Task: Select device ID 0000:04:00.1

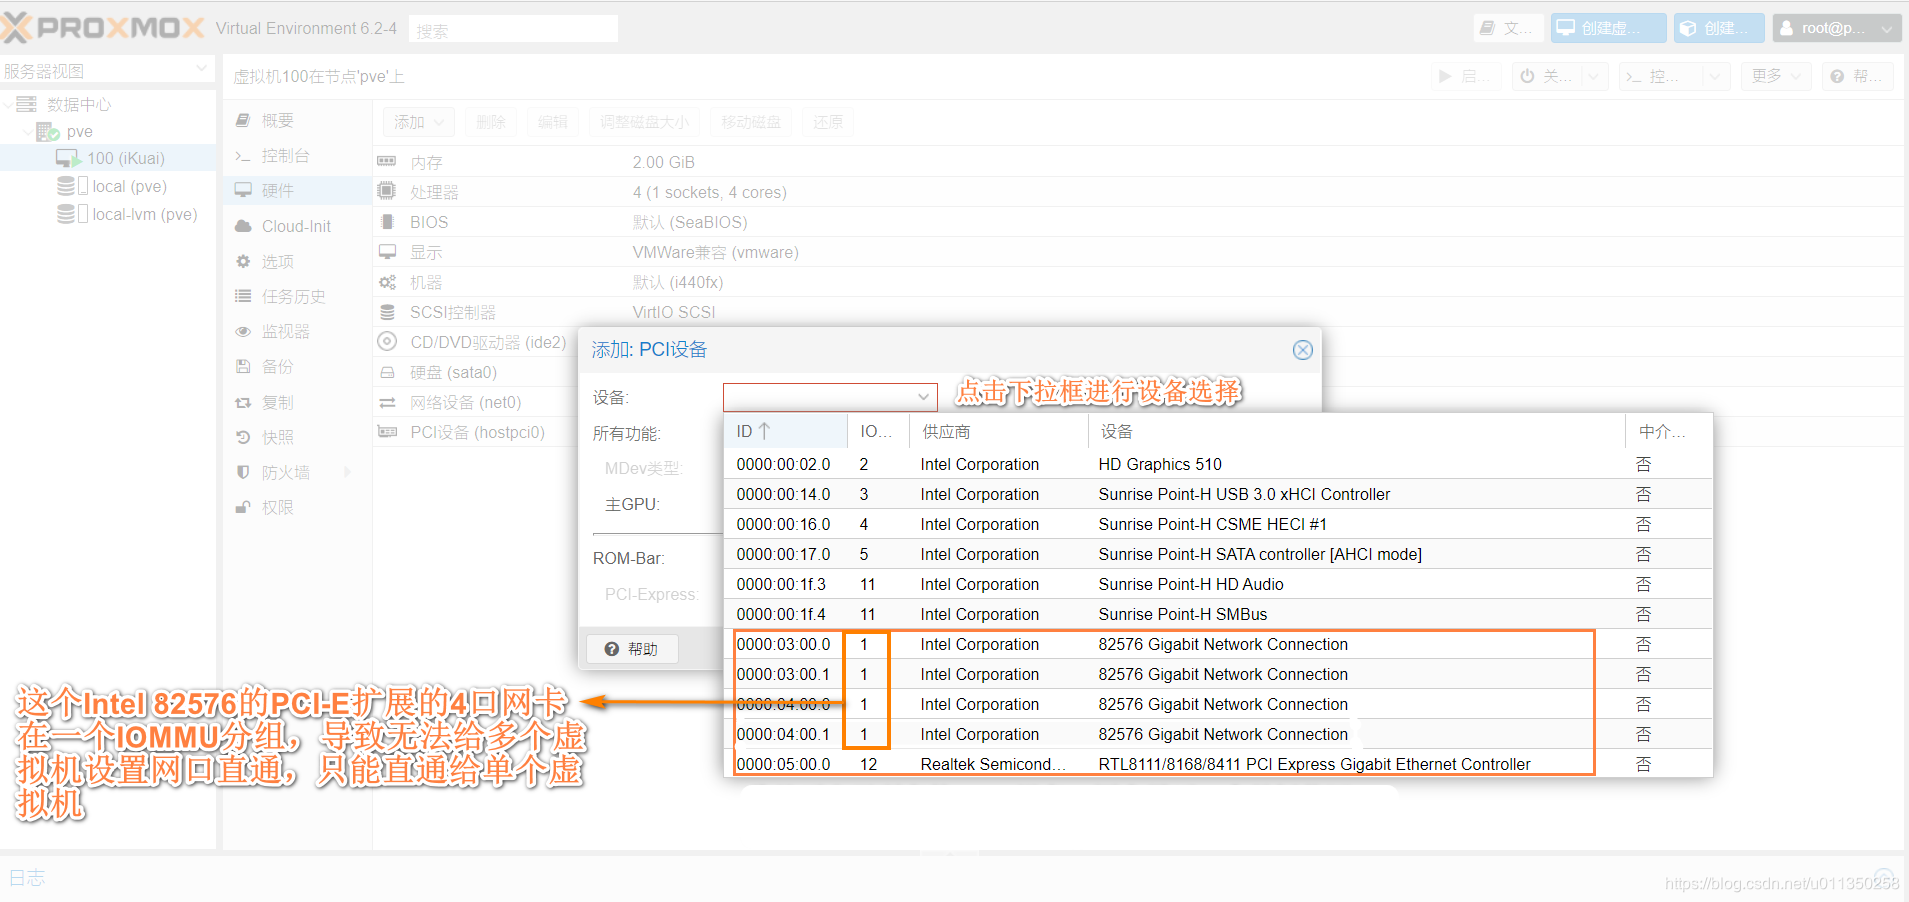Action: point(783,734)
